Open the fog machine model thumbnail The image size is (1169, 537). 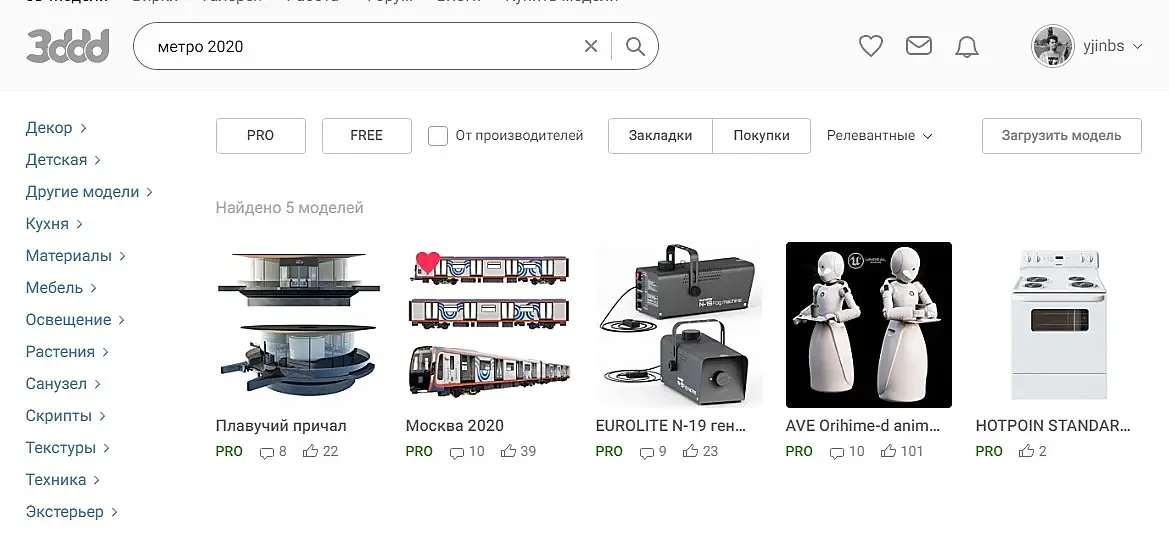678,324
